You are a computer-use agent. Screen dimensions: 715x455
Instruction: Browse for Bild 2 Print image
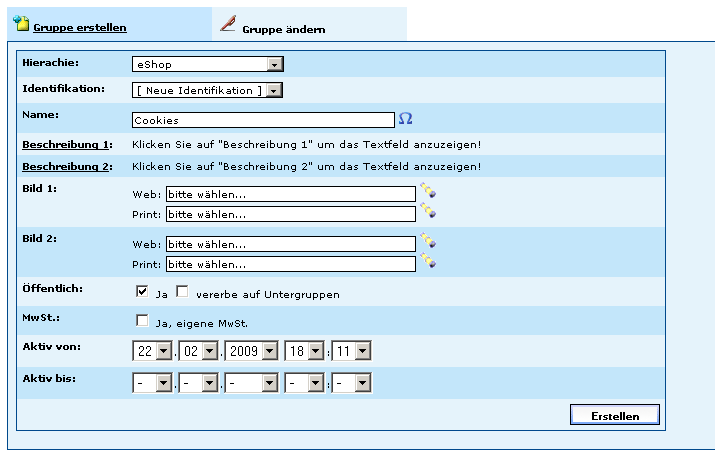[428, 260]
